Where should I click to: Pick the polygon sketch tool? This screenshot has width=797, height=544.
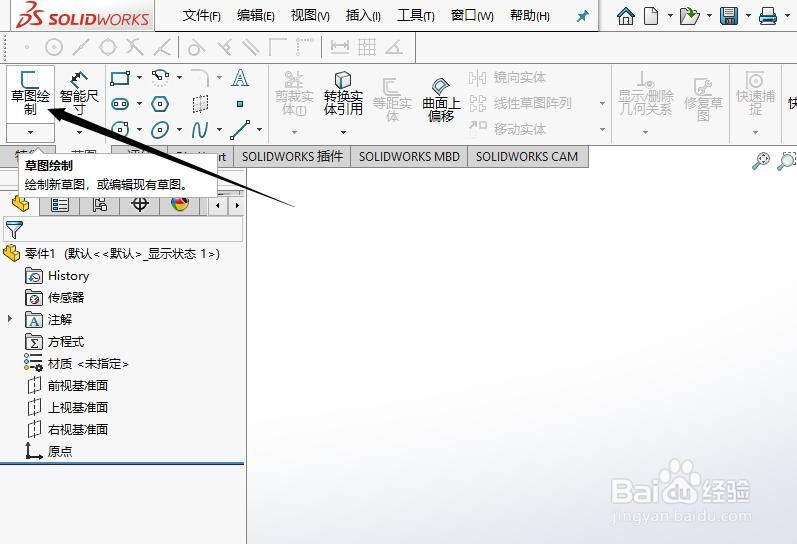tap(160, 104)
